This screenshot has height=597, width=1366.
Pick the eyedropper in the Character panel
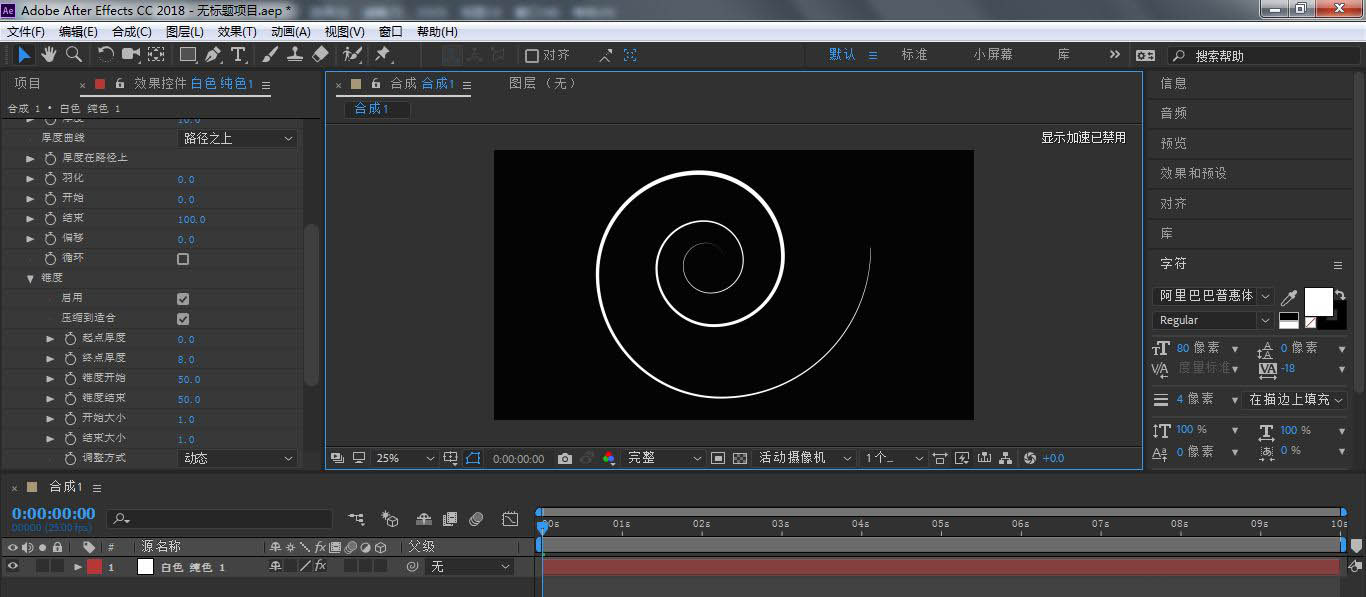tap(1290, 298)
